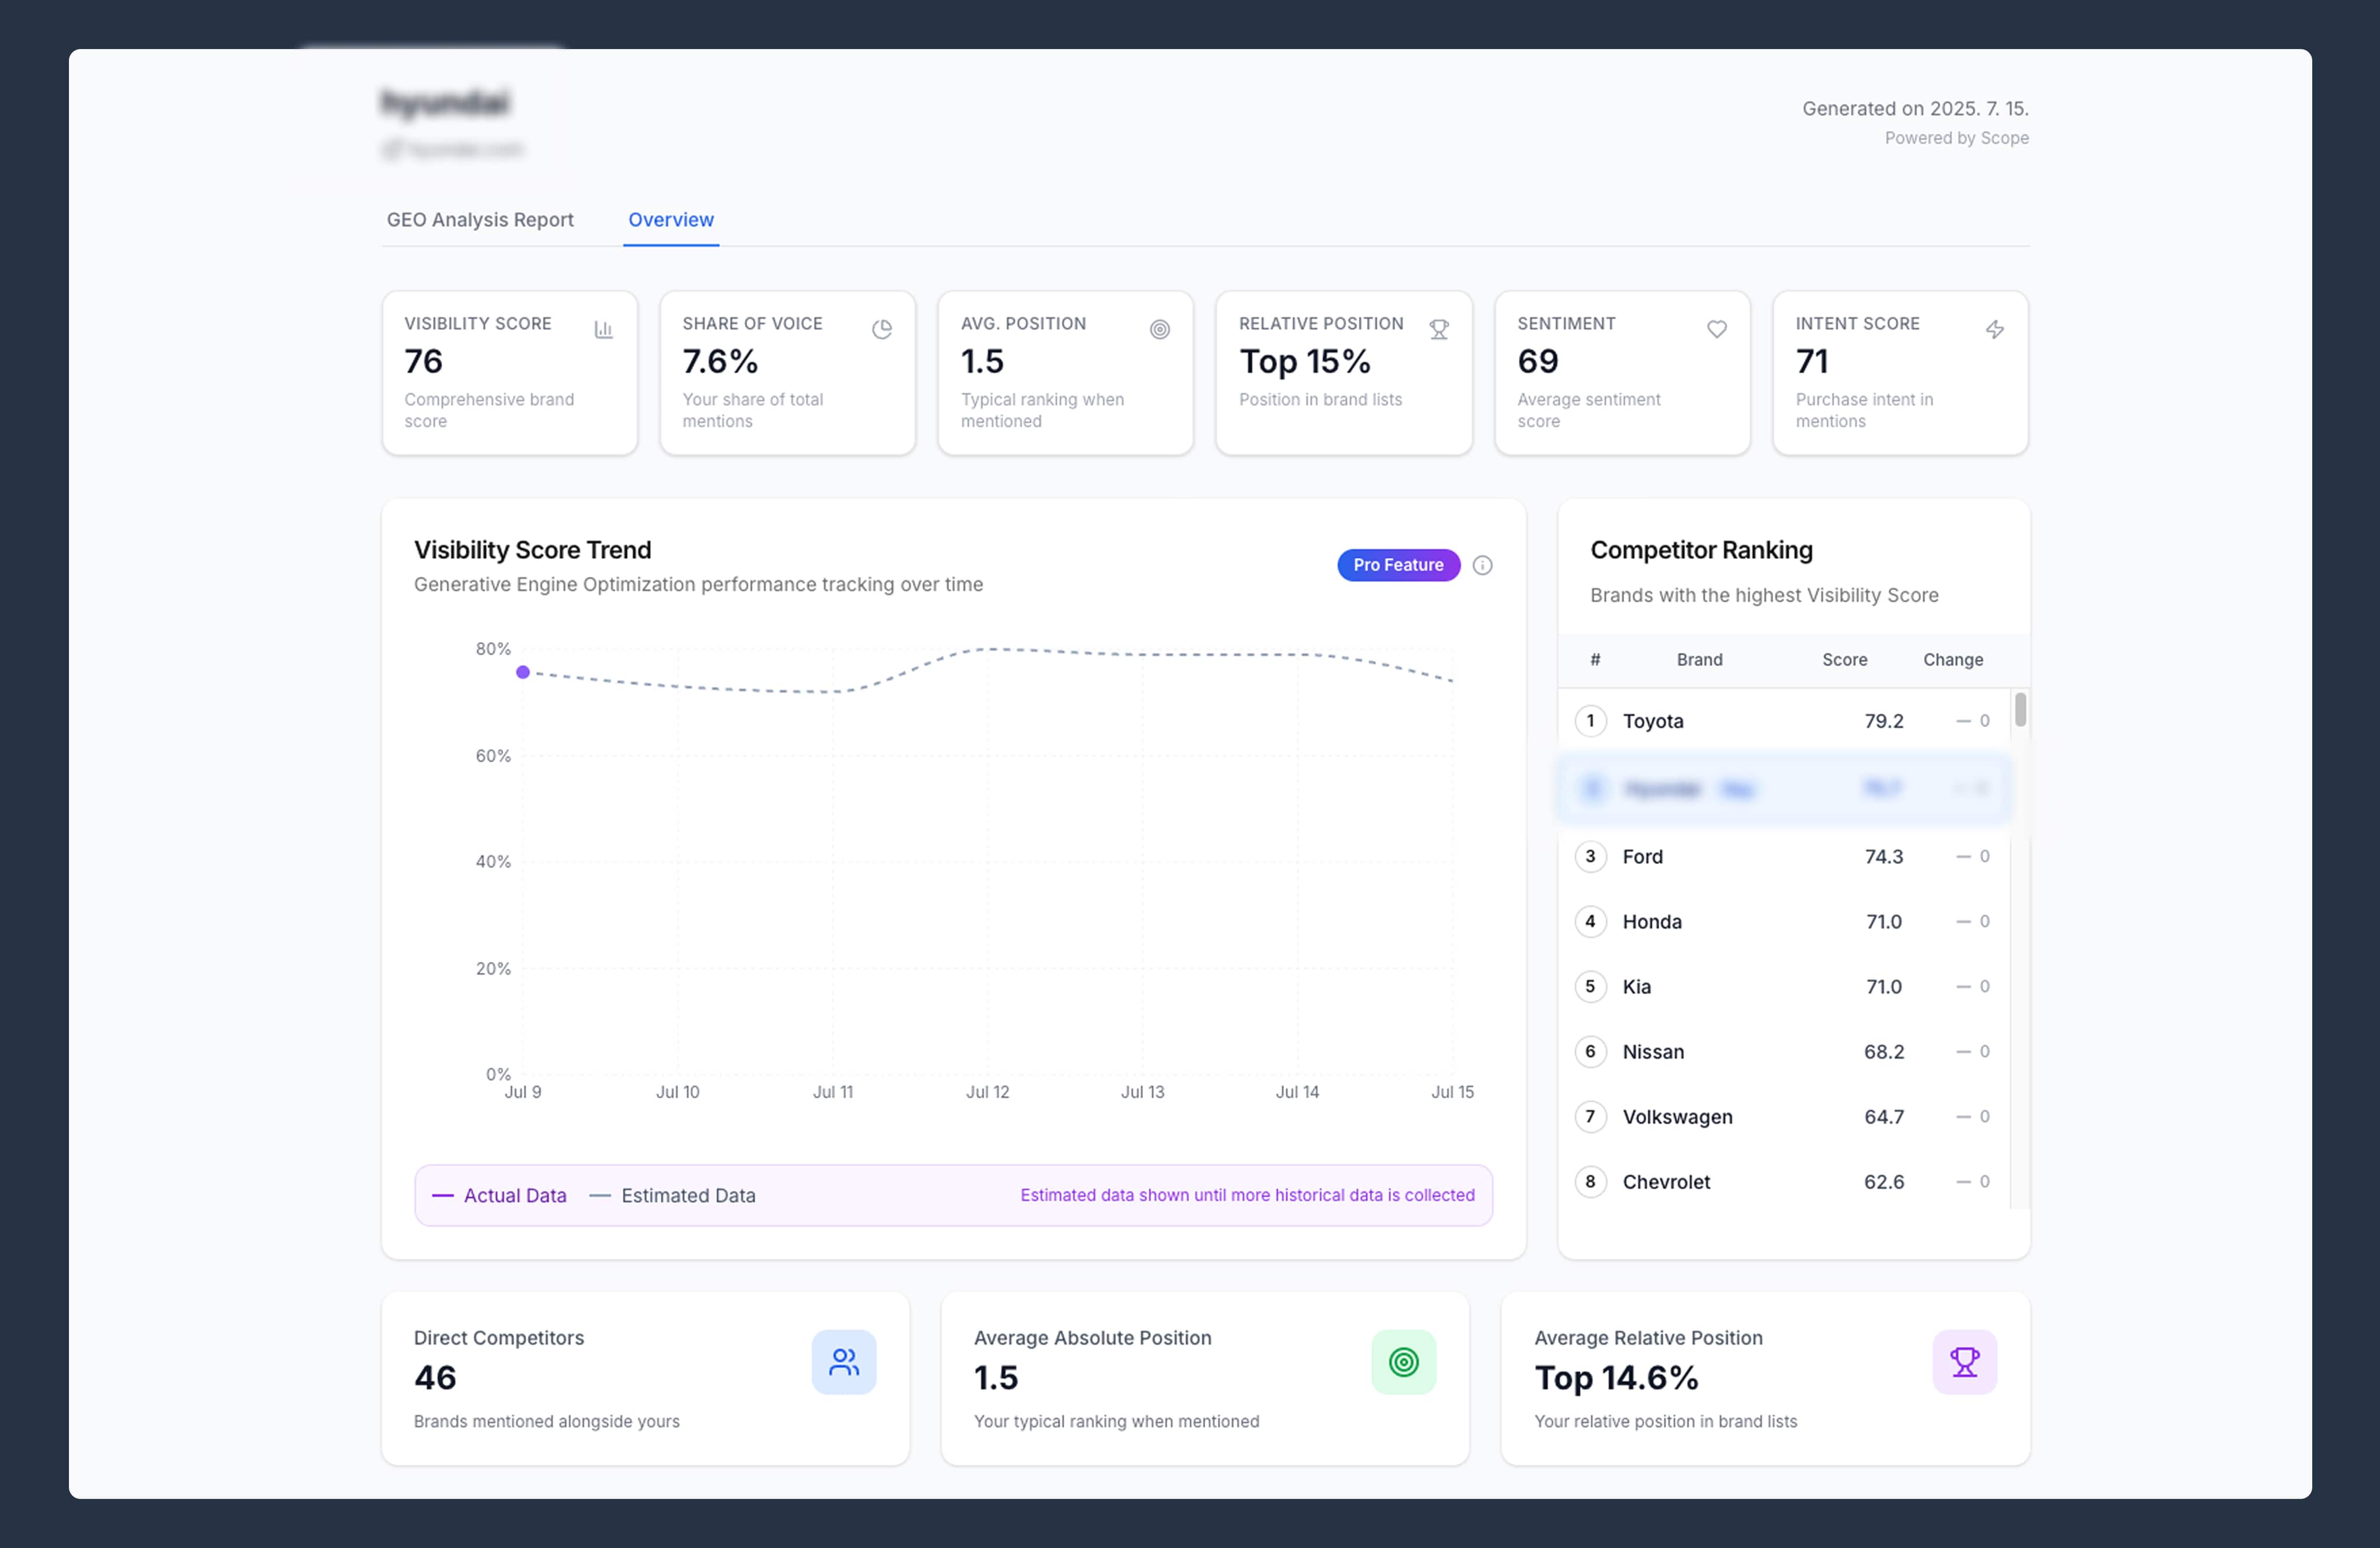Open the GEO Analysis Report tab

tap(480, 219)
